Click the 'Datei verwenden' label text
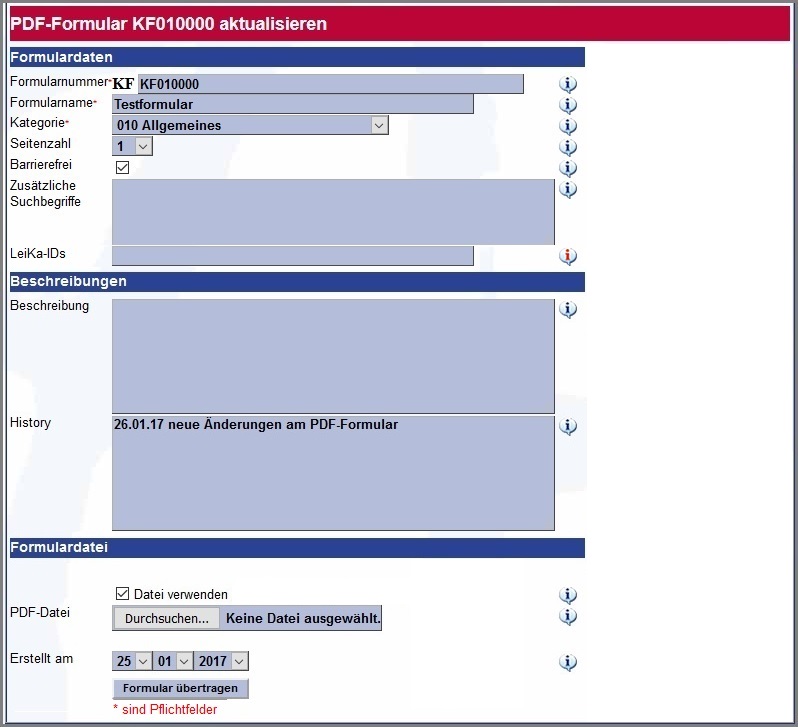The width and height of the screenshot is (798, 727). pos(181,594)
